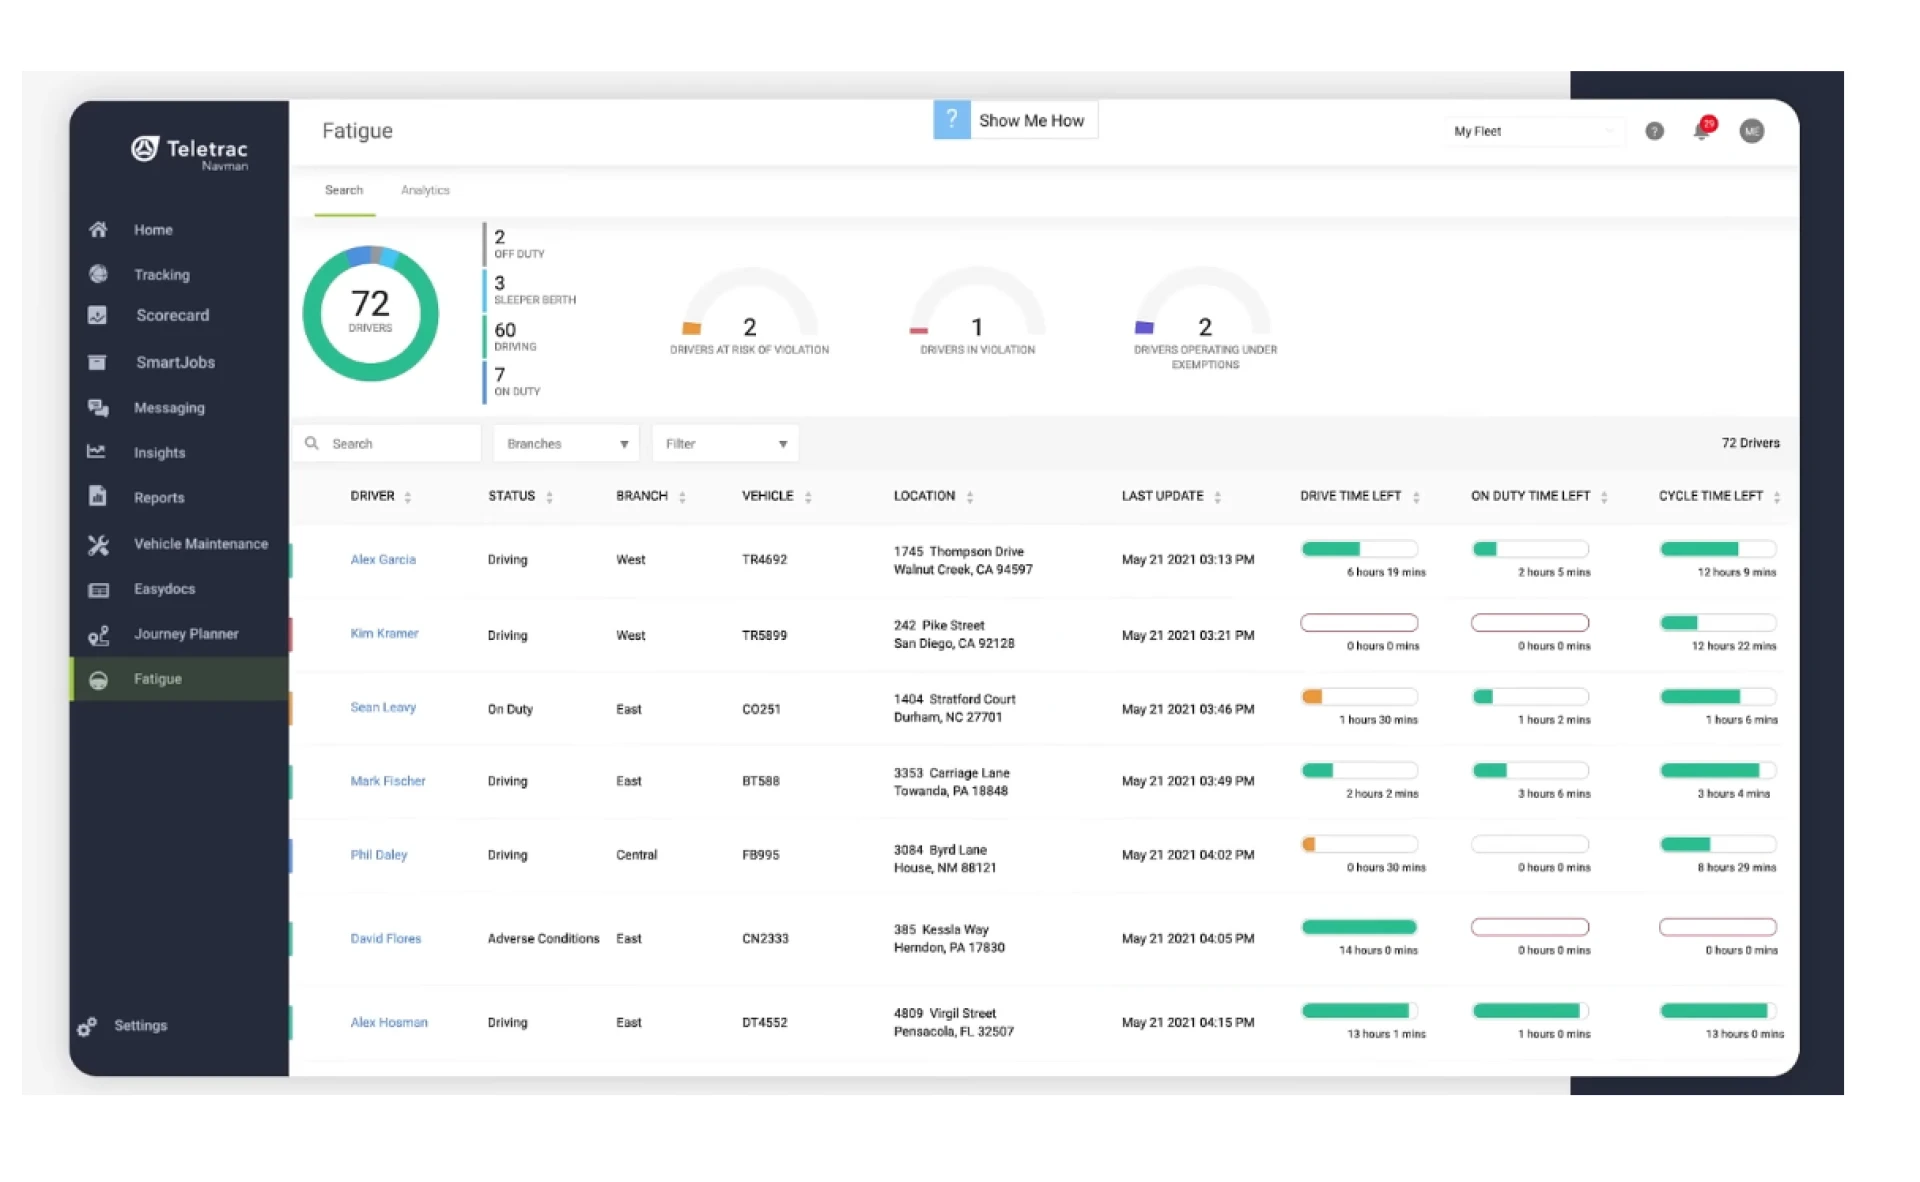Click Sean Leavy's drive time progress bar
Image resolution: width=1920 pixels, height=1182 pixels.
pyautogui.click(x=1359, y=697)
